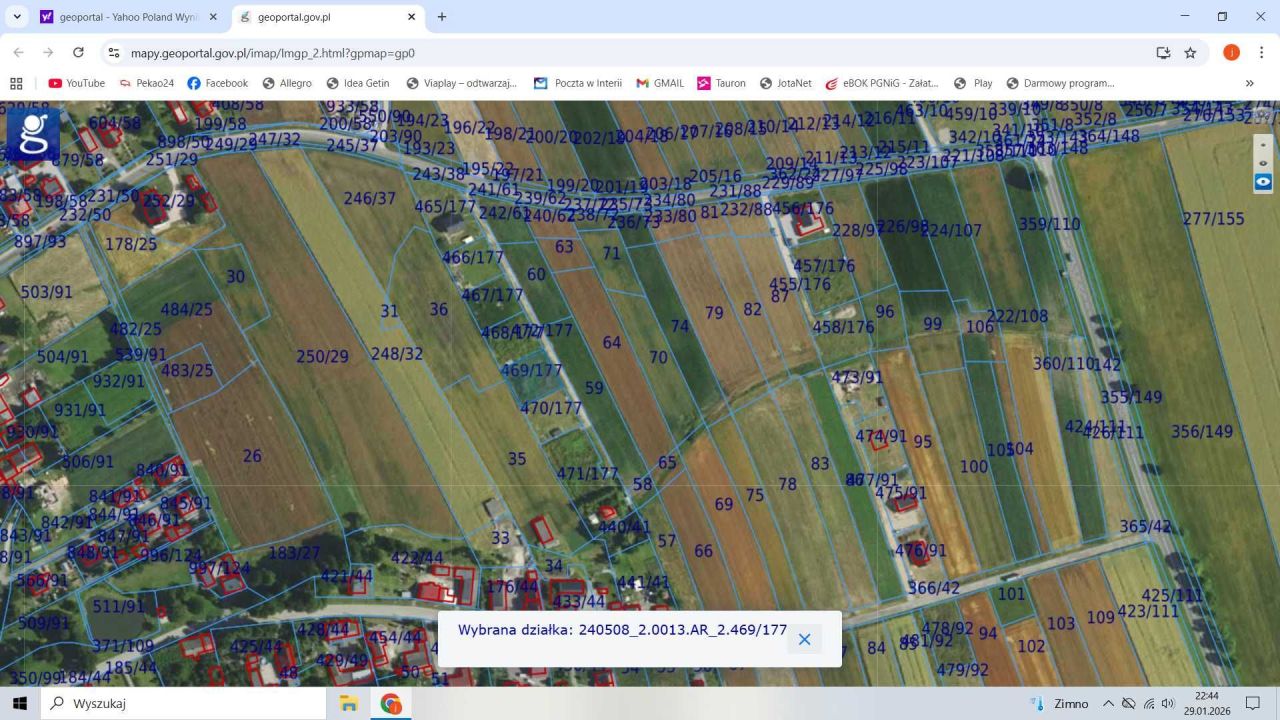Open a new browser tab
1280x720 pixels.
(442, 17)
